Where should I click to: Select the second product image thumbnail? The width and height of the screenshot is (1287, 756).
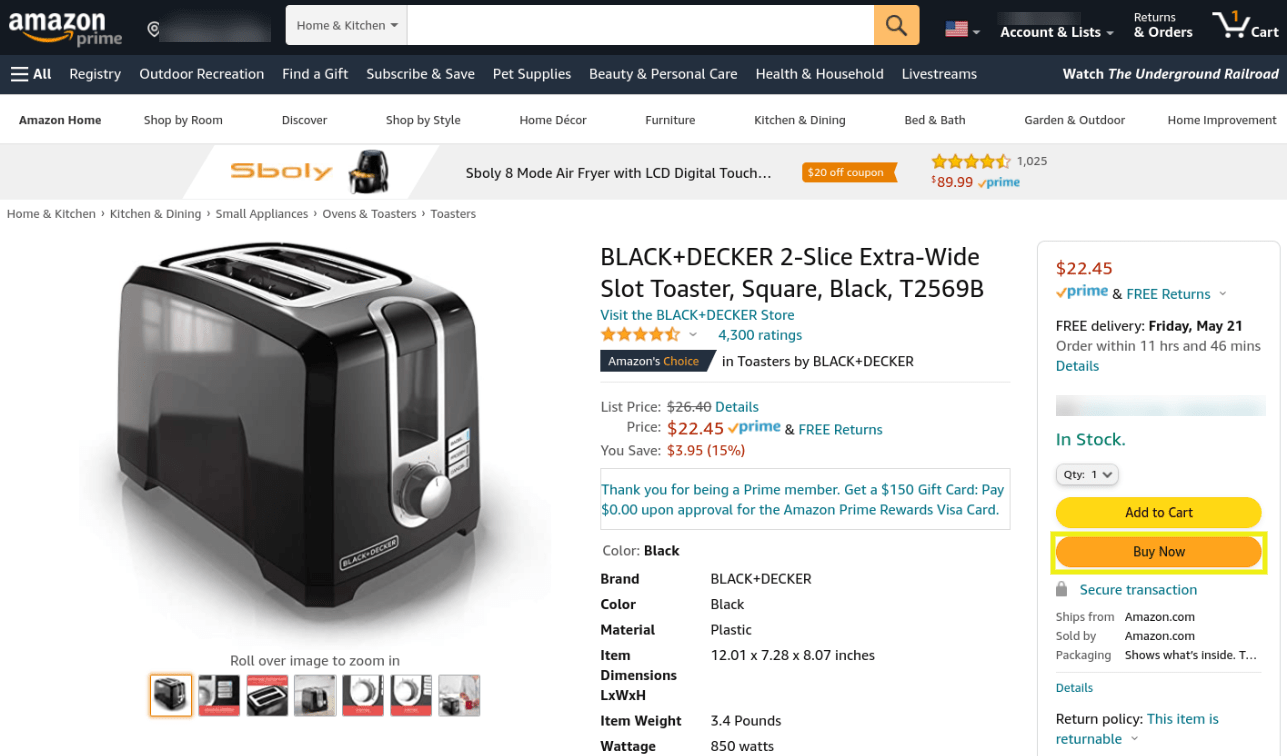click(x=219, y=695)
